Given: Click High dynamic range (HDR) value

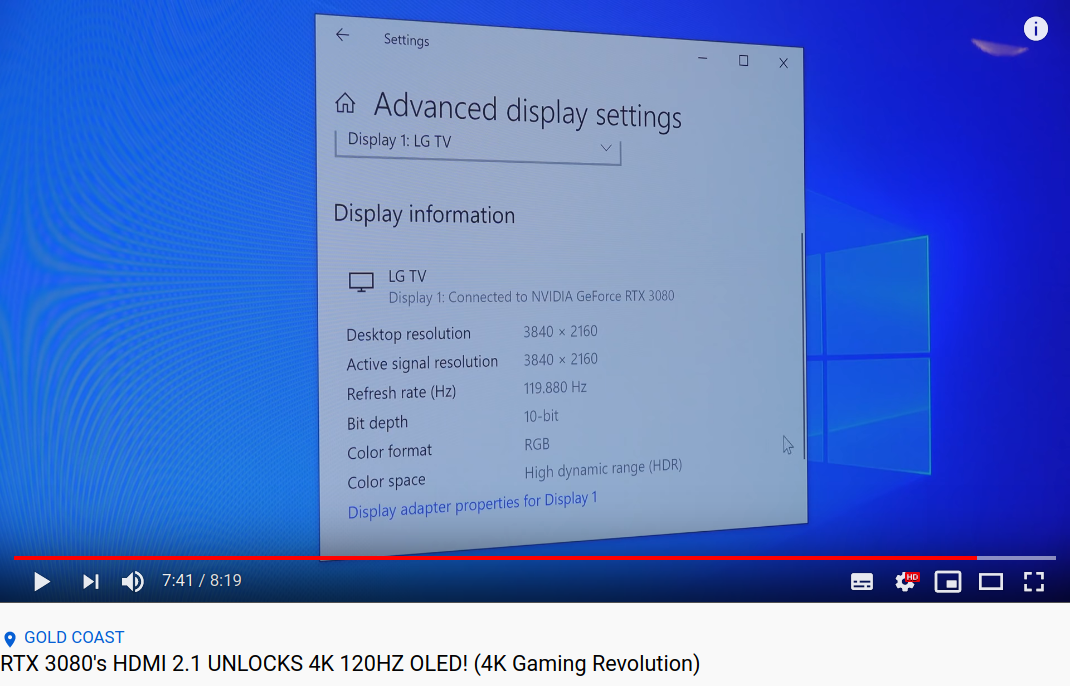Looking at the screenshot, I should coord(603,468).
